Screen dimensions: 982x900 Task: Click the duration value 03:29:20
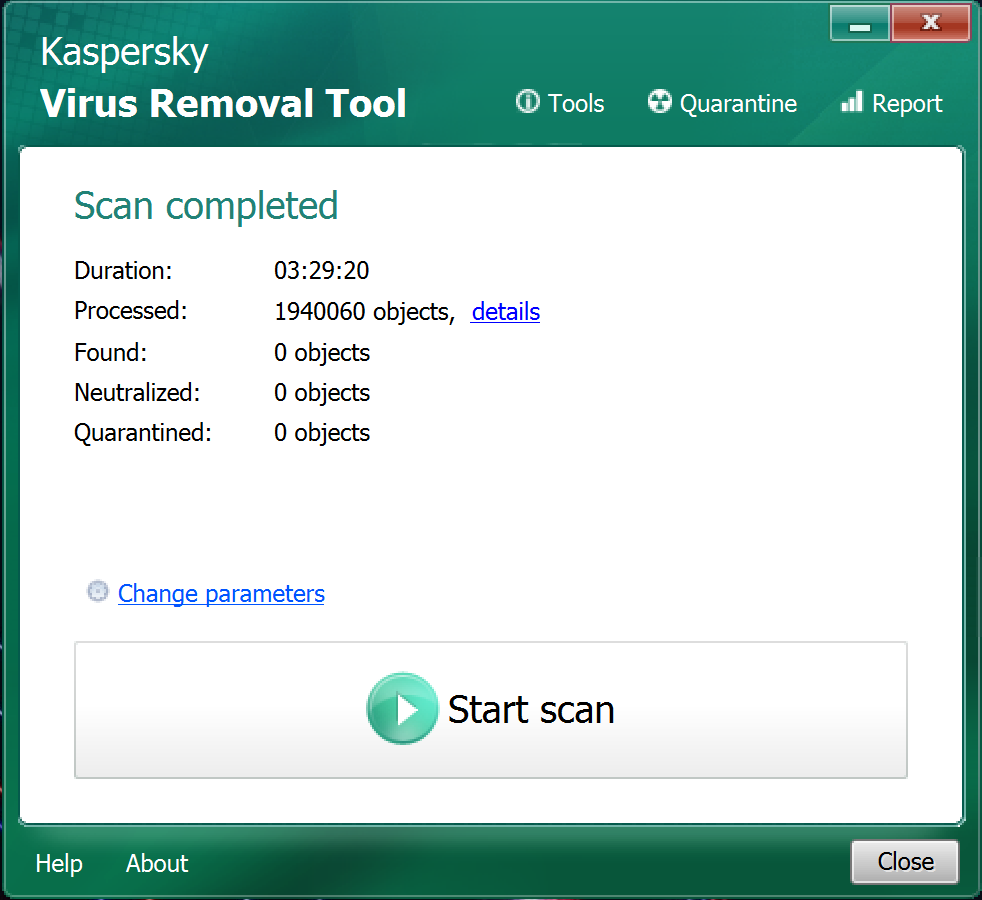(321, 271)
